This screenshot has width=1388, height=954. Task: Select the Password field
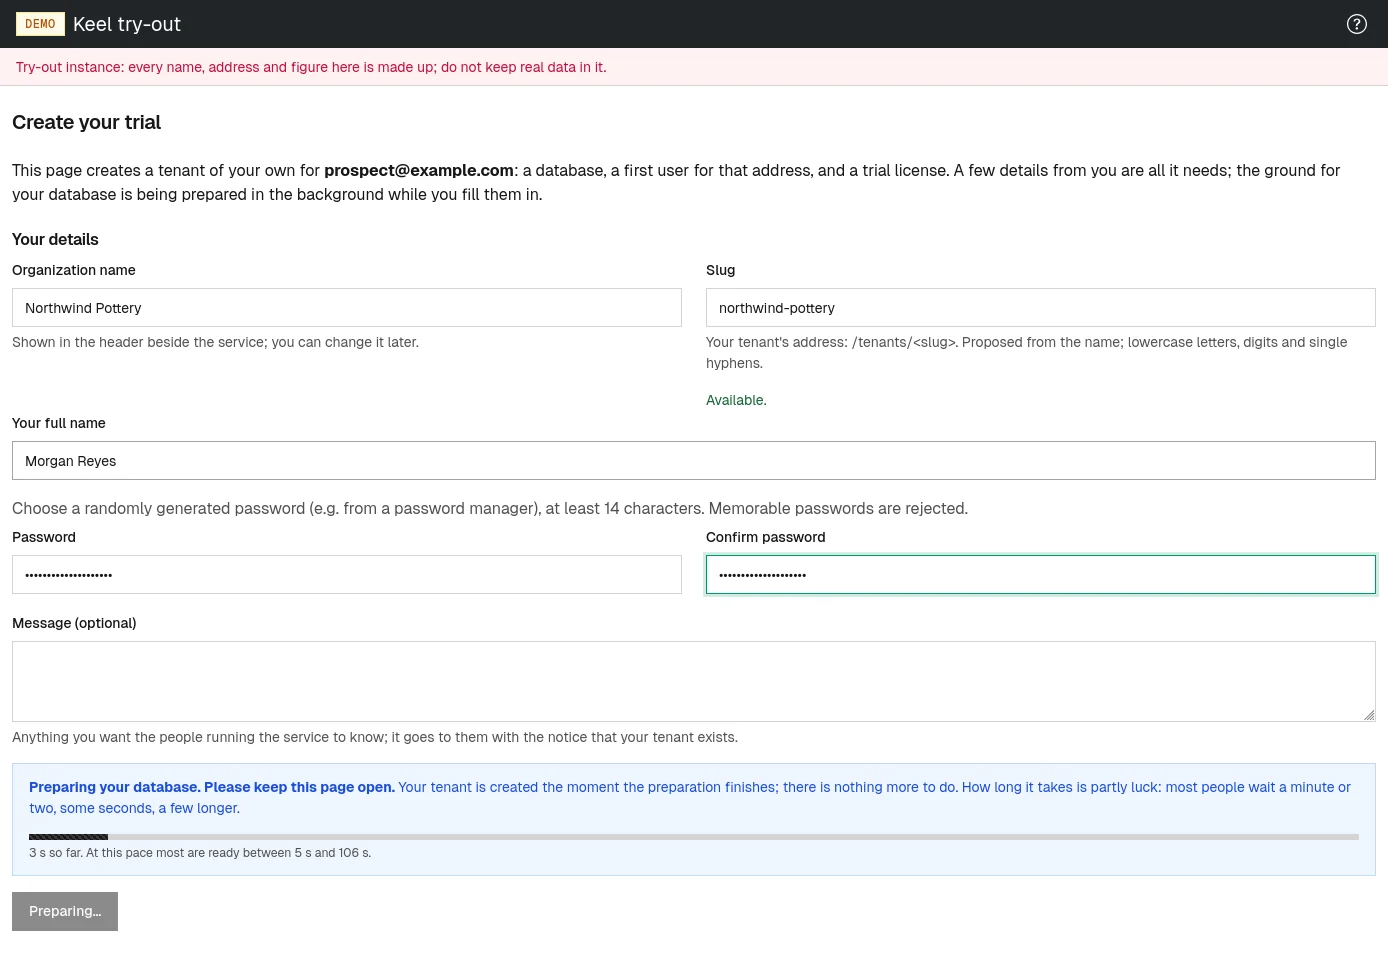[347, 575]
